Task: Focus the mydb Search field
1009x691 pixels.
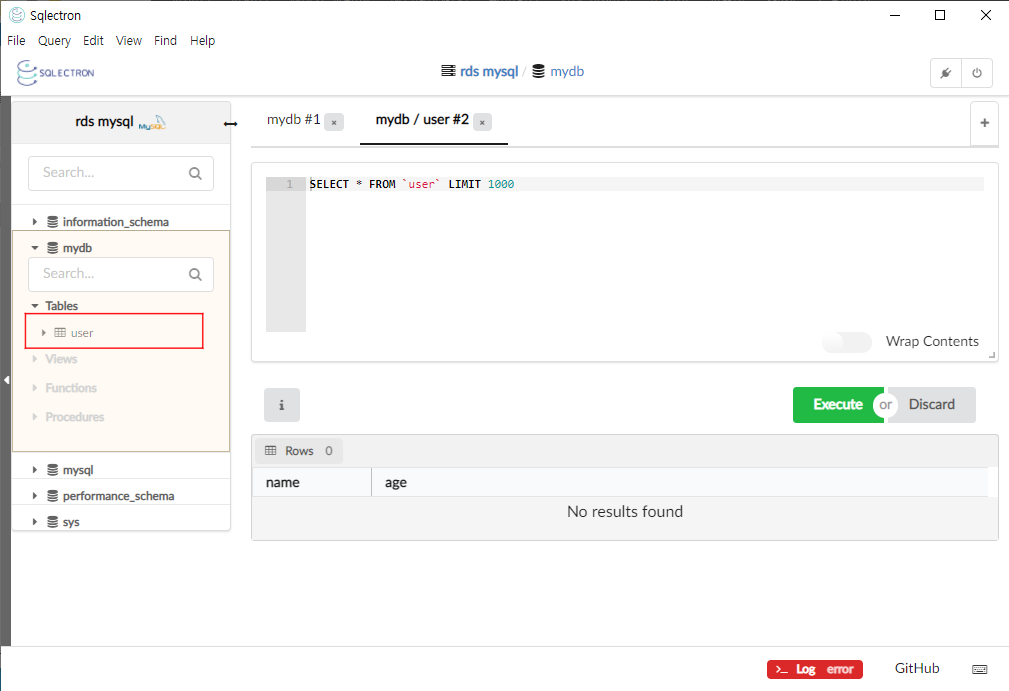Action: click(121, 275)
